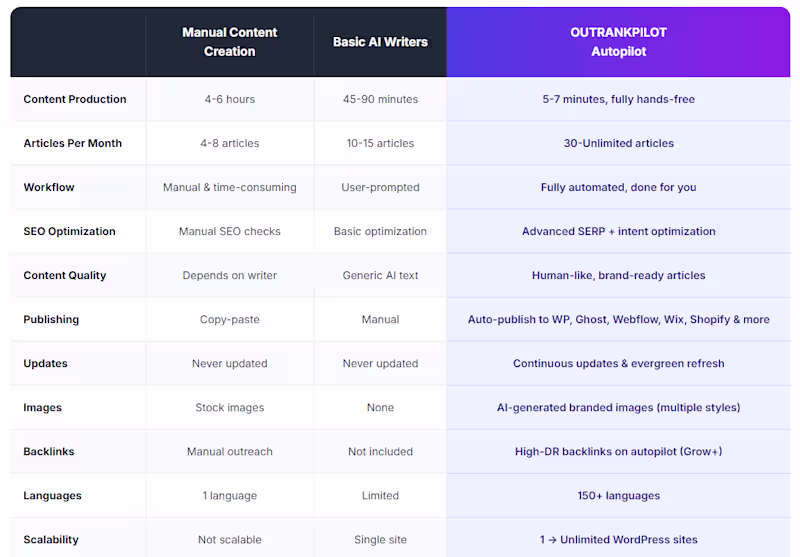
Task: Click 'Advanced SERP + intent optimization' text
Action: [x=618, y=231]
